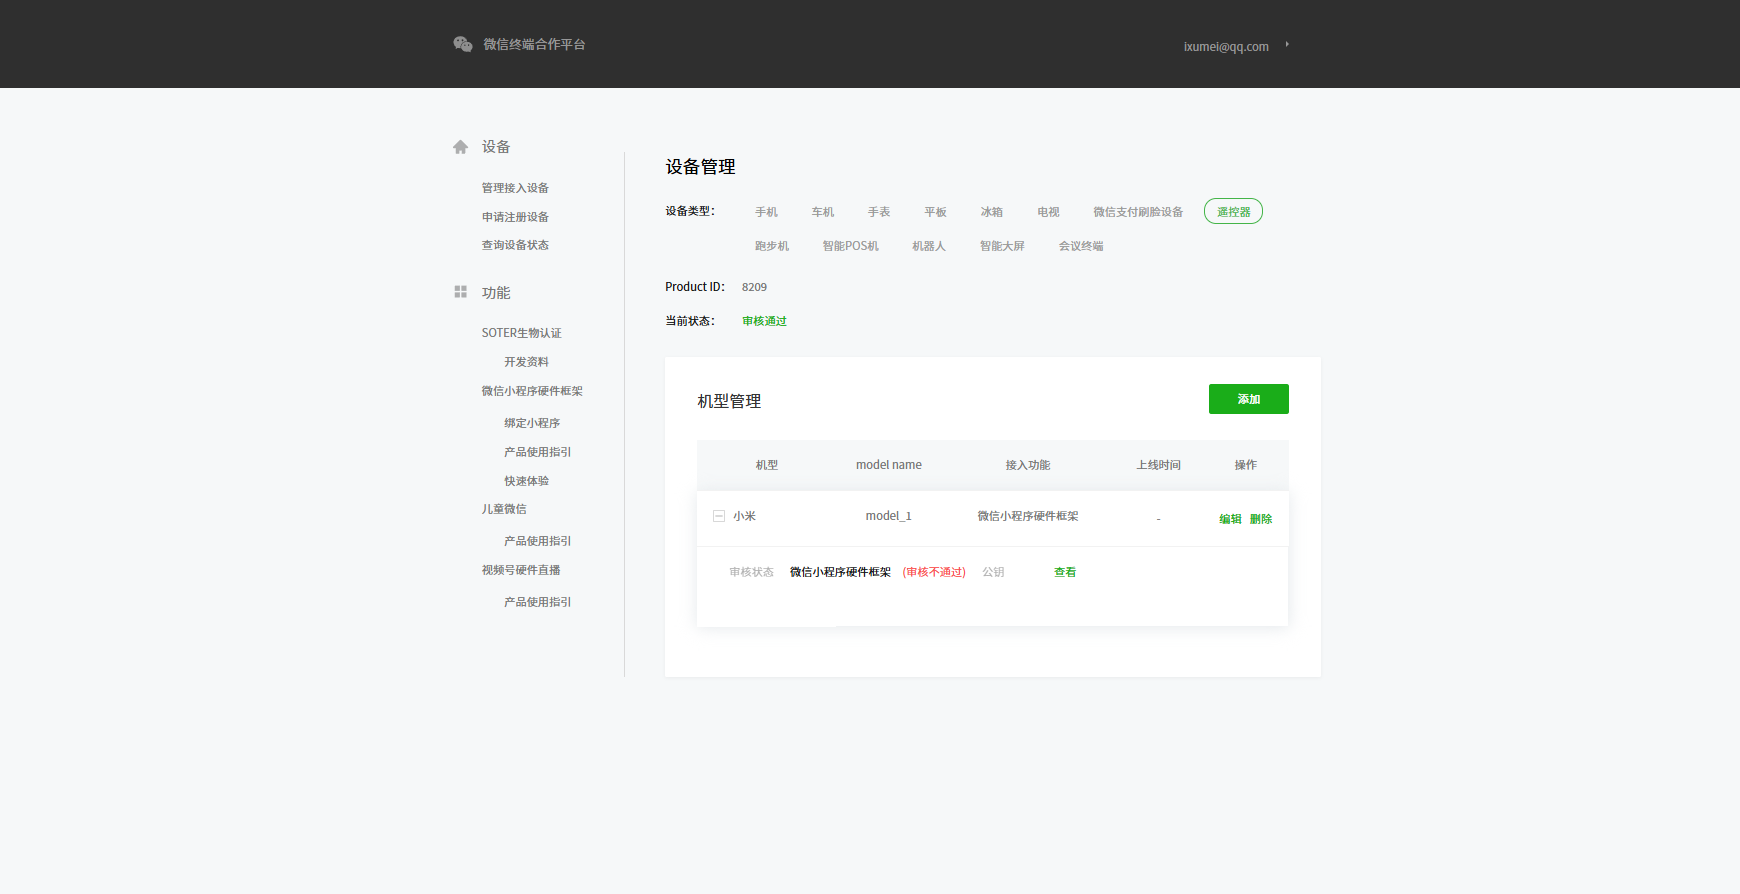Open 视频号硬件直播 in sidebar
Image resolution: width=1740 pixels, height=894 pixels.
(x=521, y=570)
